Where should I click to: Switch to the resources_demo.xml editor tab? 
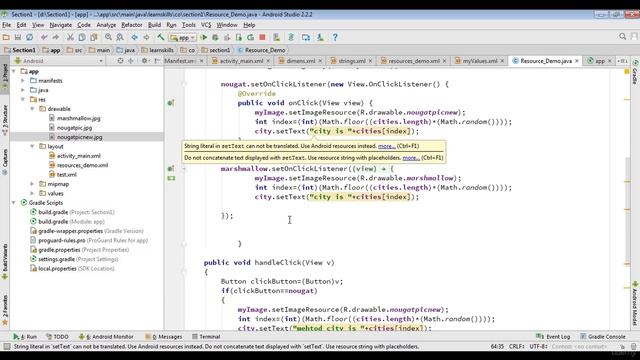click(x=413, y=61)
